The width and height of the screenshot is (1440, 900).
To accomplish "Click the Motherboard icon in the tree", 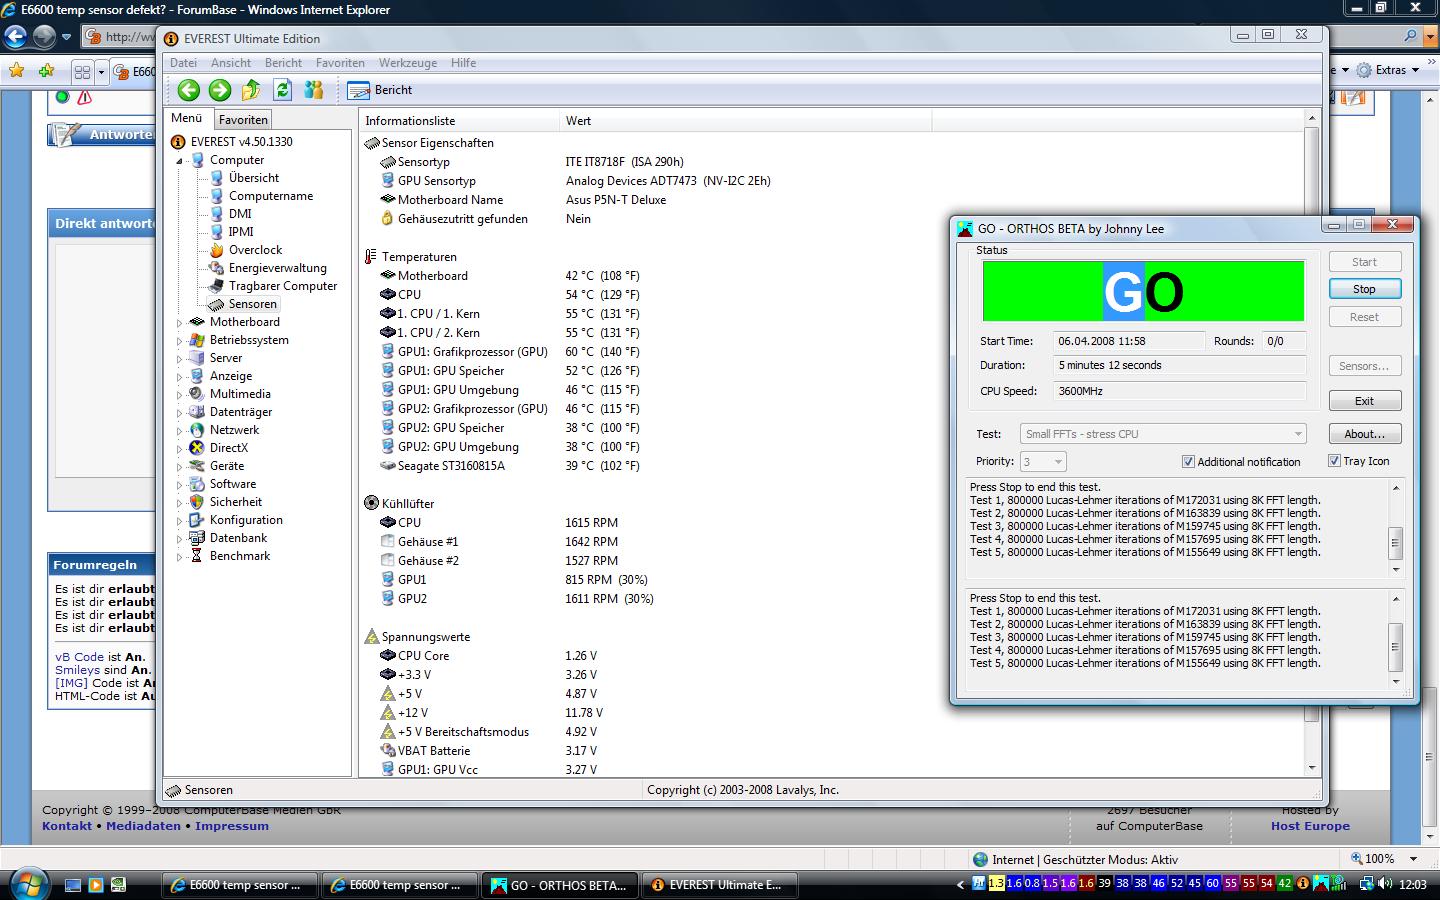I will tap(197, 322).
